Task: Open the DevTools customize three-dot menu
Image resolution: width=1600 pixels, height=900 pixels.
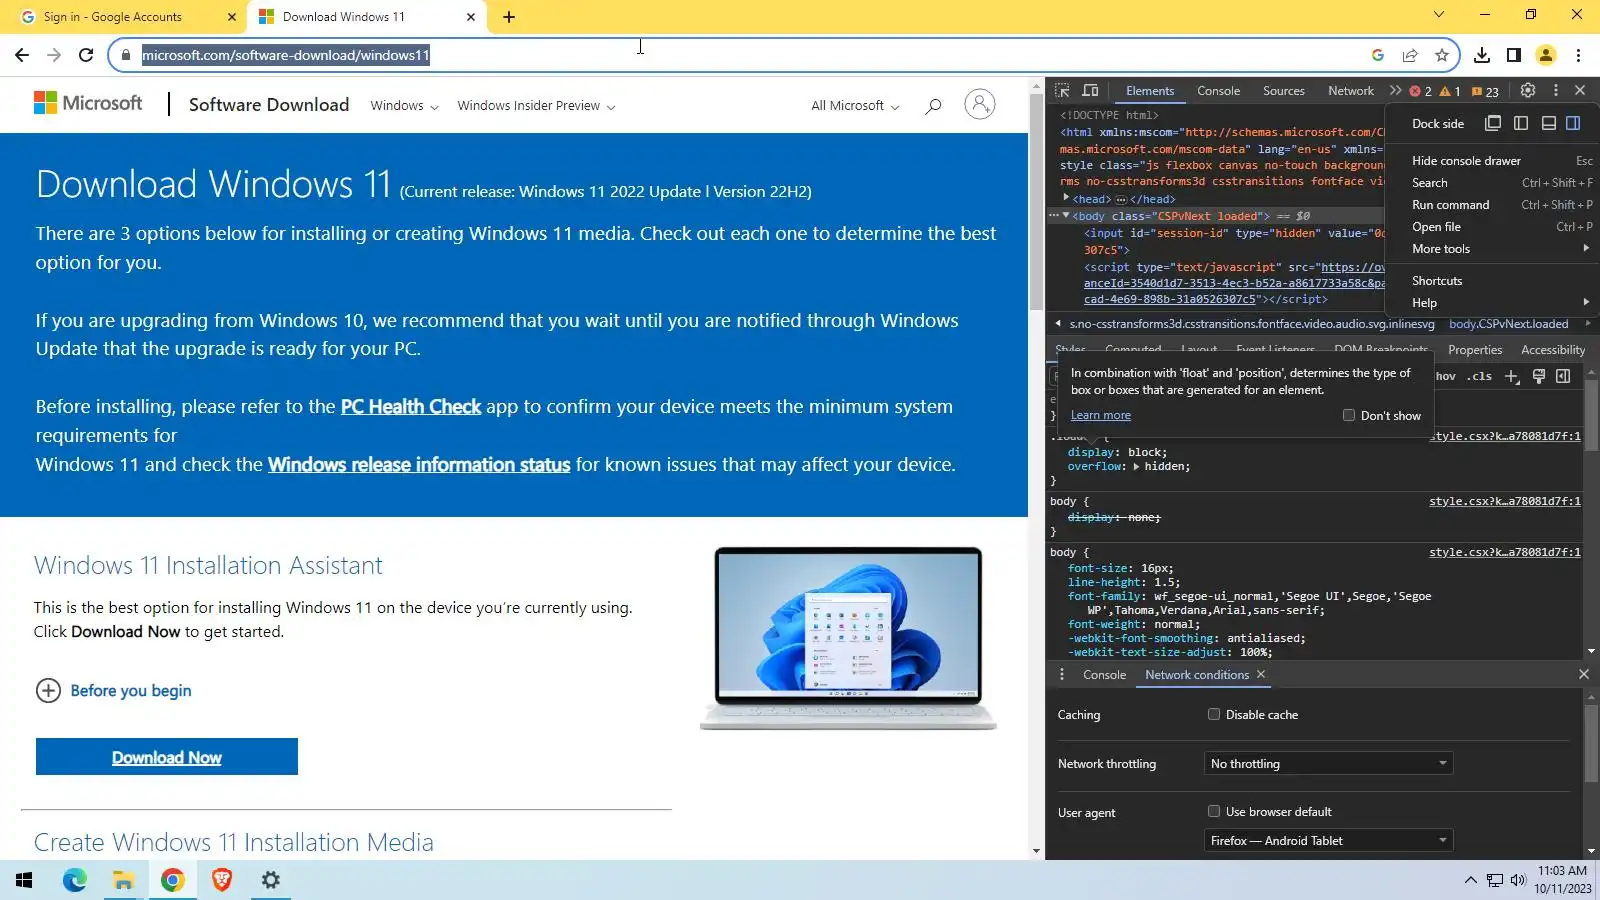Action: pyautogui.click(x=1555, y=91)
